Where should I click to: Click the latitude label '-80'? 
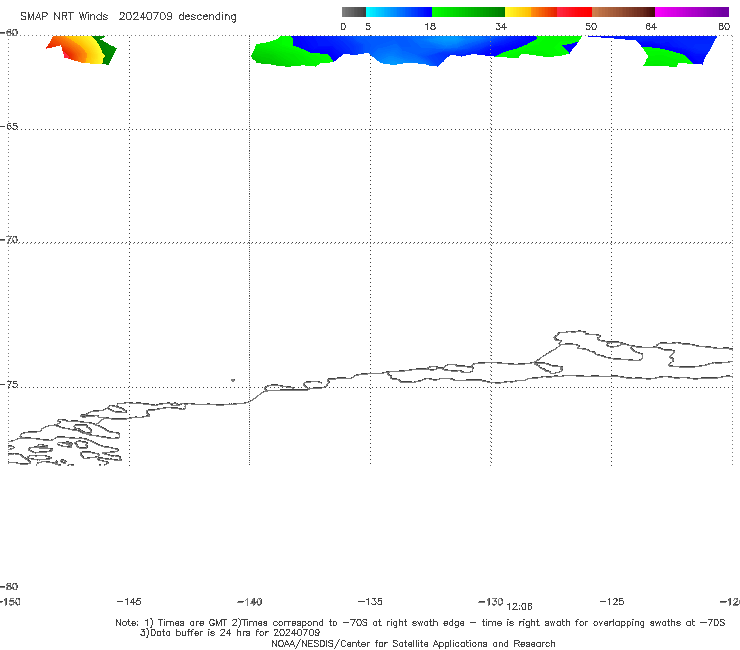click(x=9, y=587)
